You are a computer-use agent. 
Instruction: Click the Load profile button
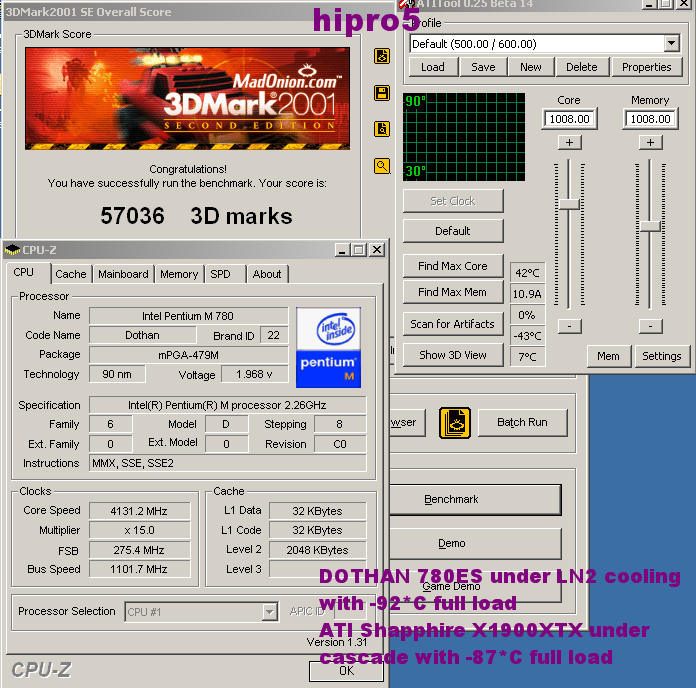(x=433, y=67)
